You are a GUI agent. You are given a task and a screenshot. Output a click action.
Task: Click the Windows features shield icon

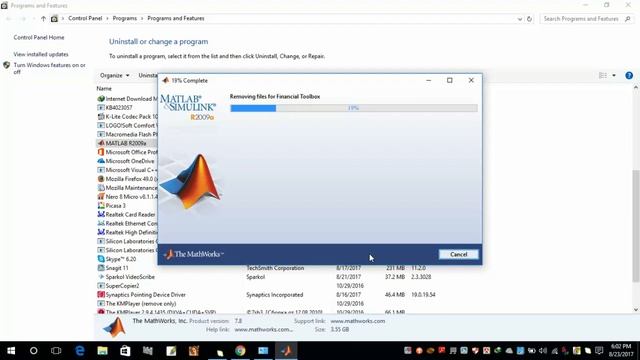tap(7, 65)
